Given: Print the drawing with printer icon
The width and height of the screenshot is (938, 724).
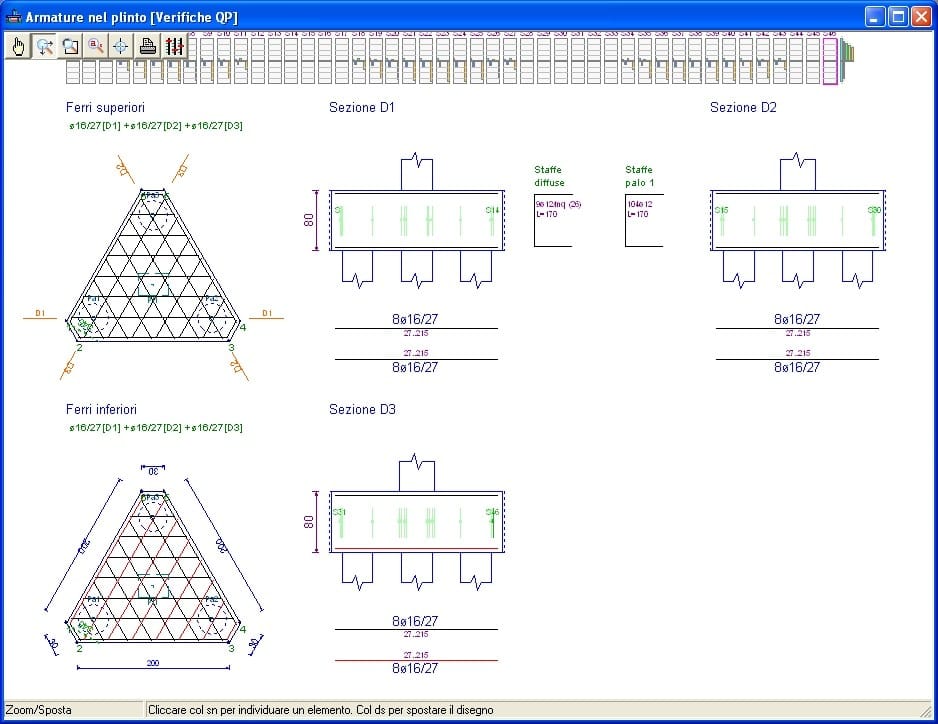Looking at the screenshot, I should [x=148, y=46].
